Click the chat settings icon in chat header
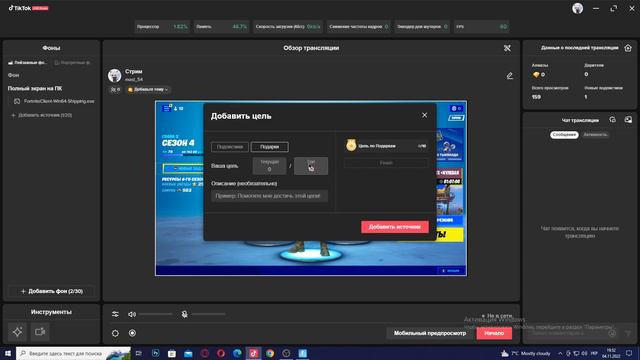 pos(612,120)
